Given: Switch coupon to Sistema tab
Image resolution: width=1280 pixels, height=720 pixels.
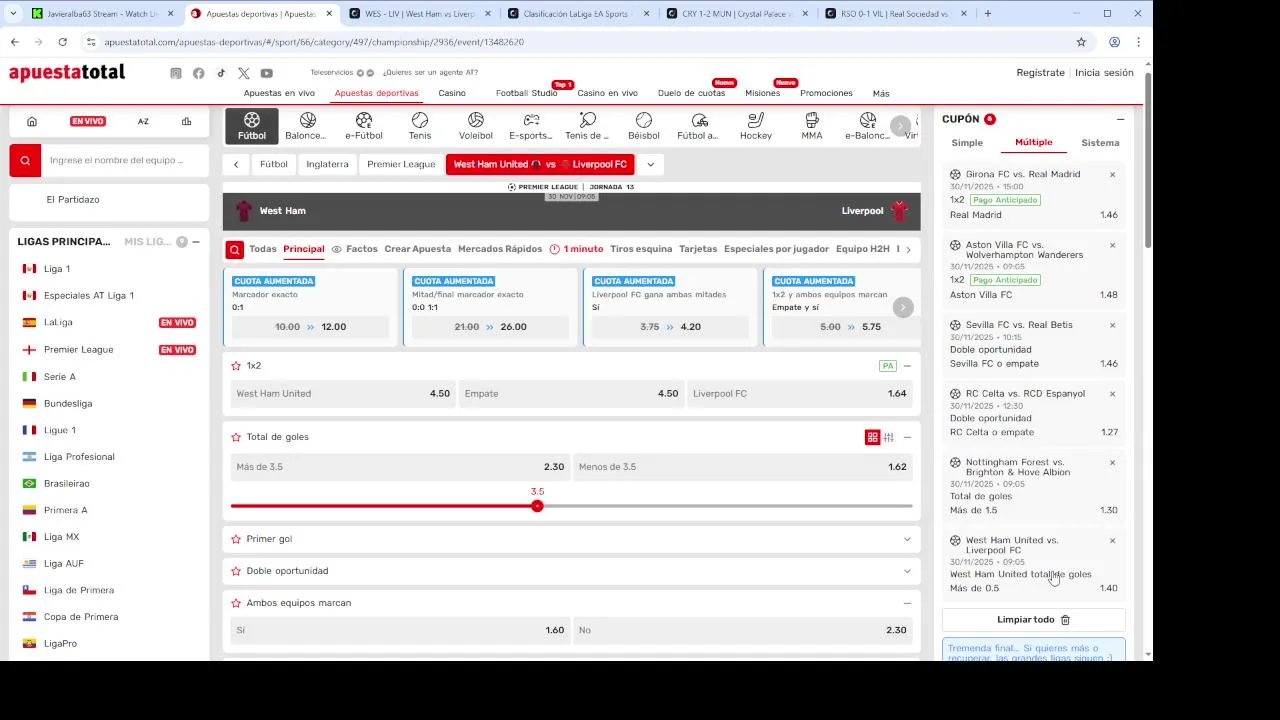Looking at the screenshot, I should pos(1100,143).
